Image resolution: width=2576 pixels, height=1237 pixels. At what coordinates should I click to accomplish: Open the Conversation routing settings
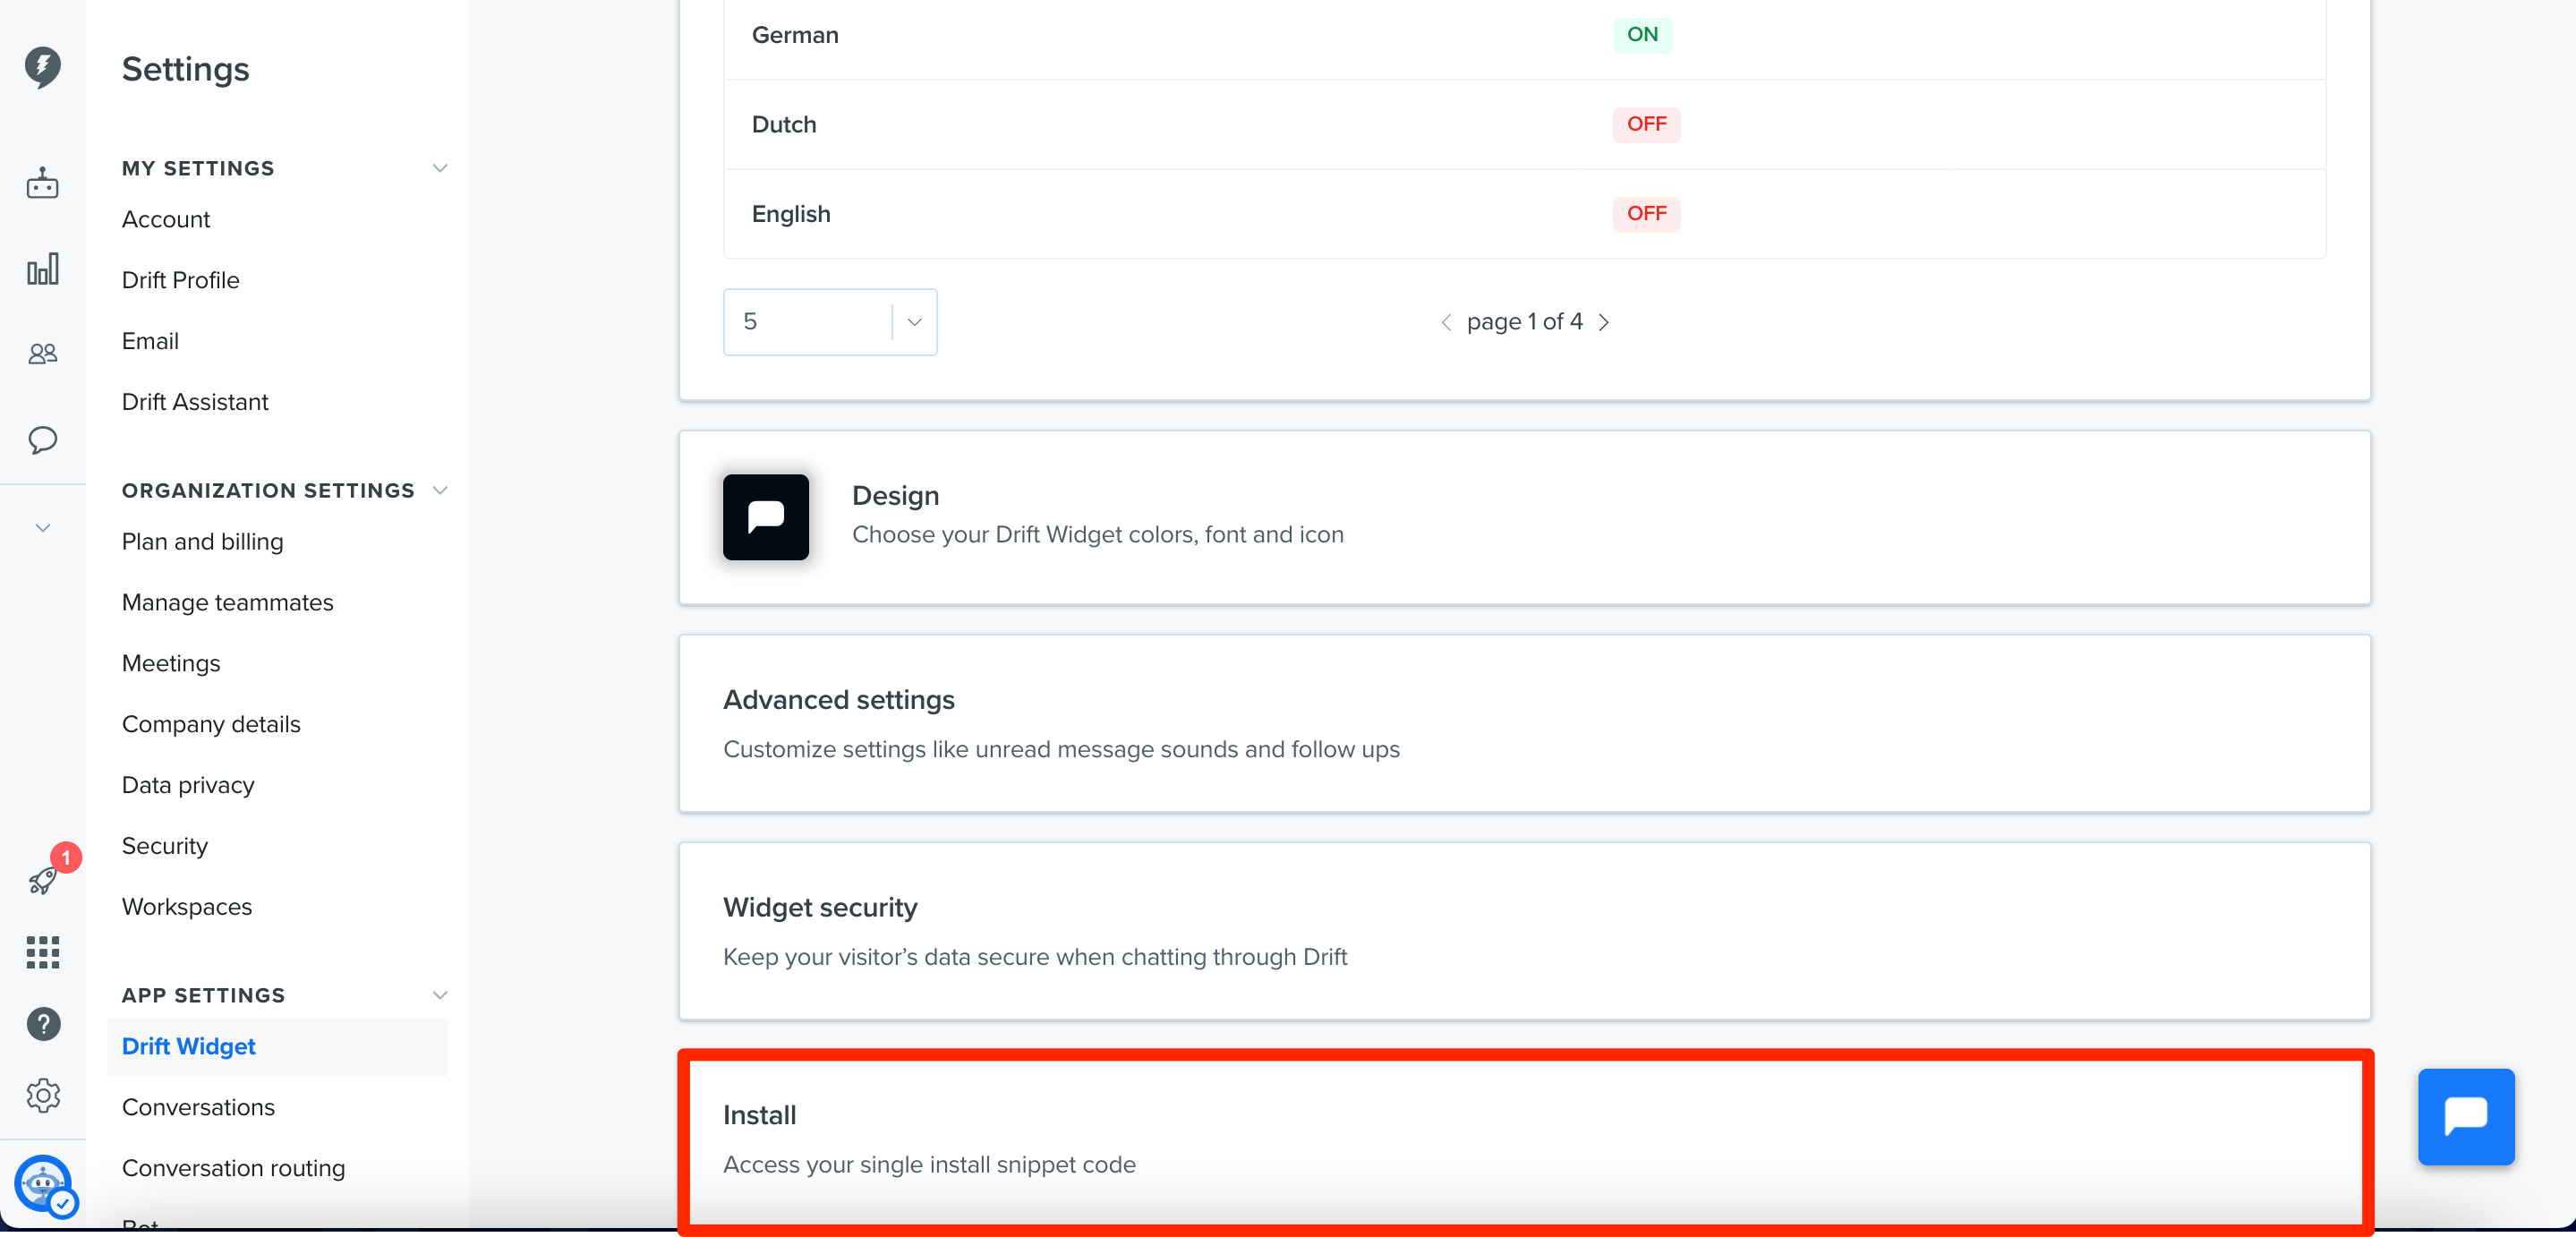point(233,1167)
